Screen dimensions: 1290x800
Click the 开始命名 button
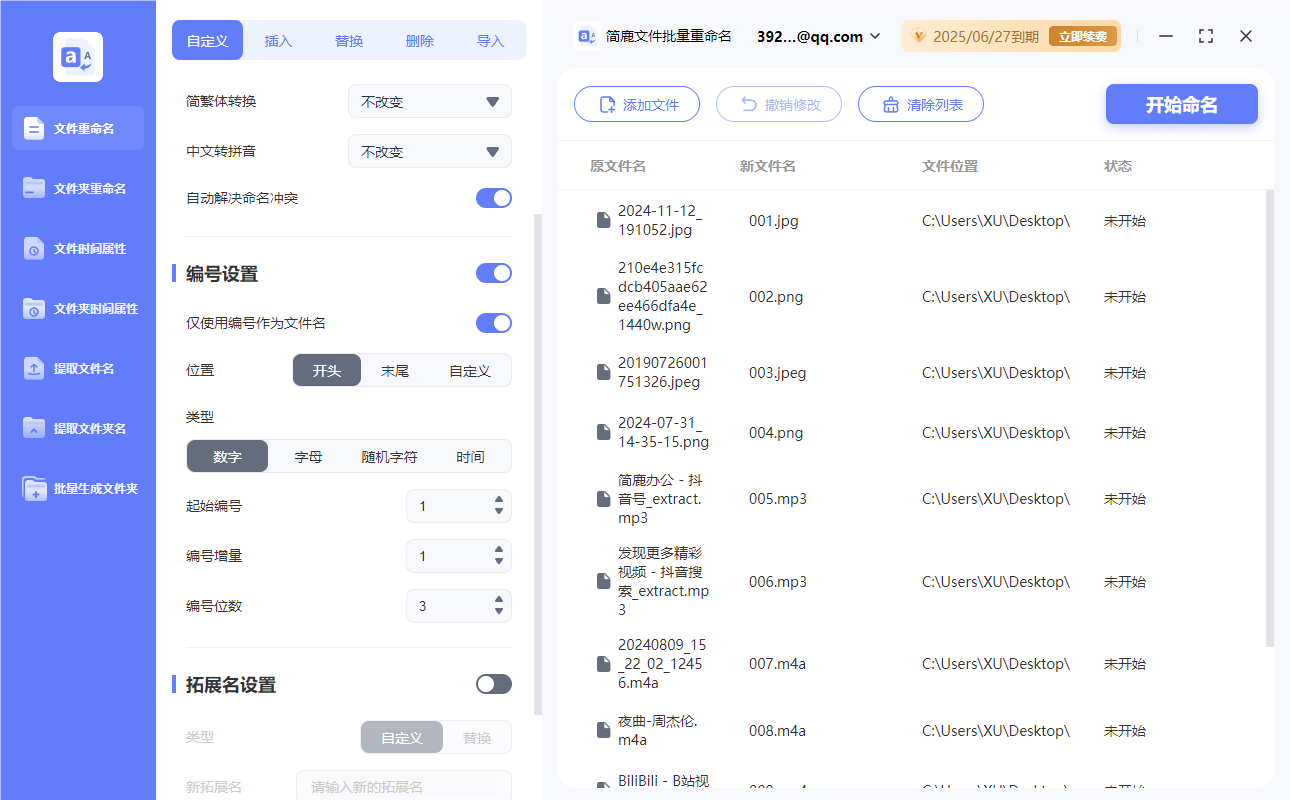(1181, 104)
